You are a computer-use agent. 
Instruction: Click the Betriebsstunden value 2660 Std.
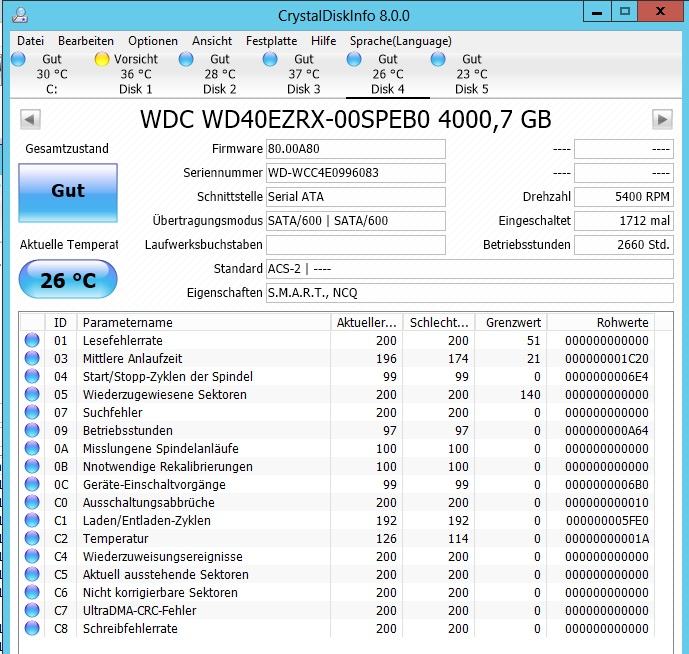624,245
